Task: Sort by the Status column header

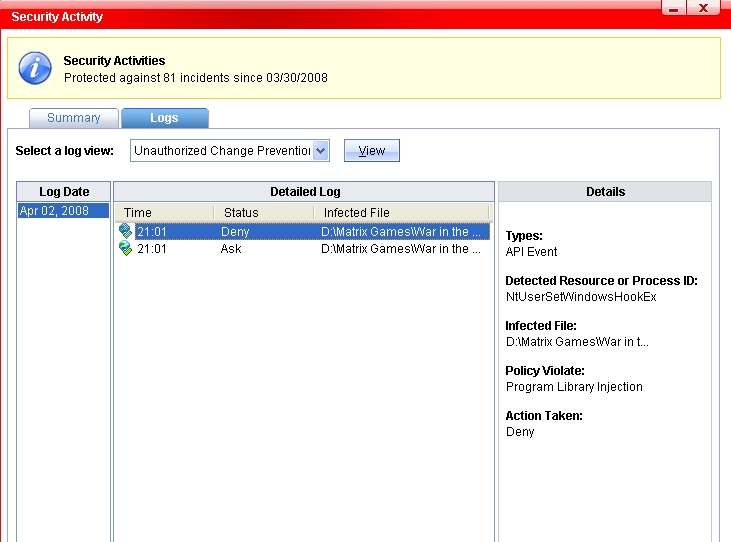Action: click(x=264, y=213)
